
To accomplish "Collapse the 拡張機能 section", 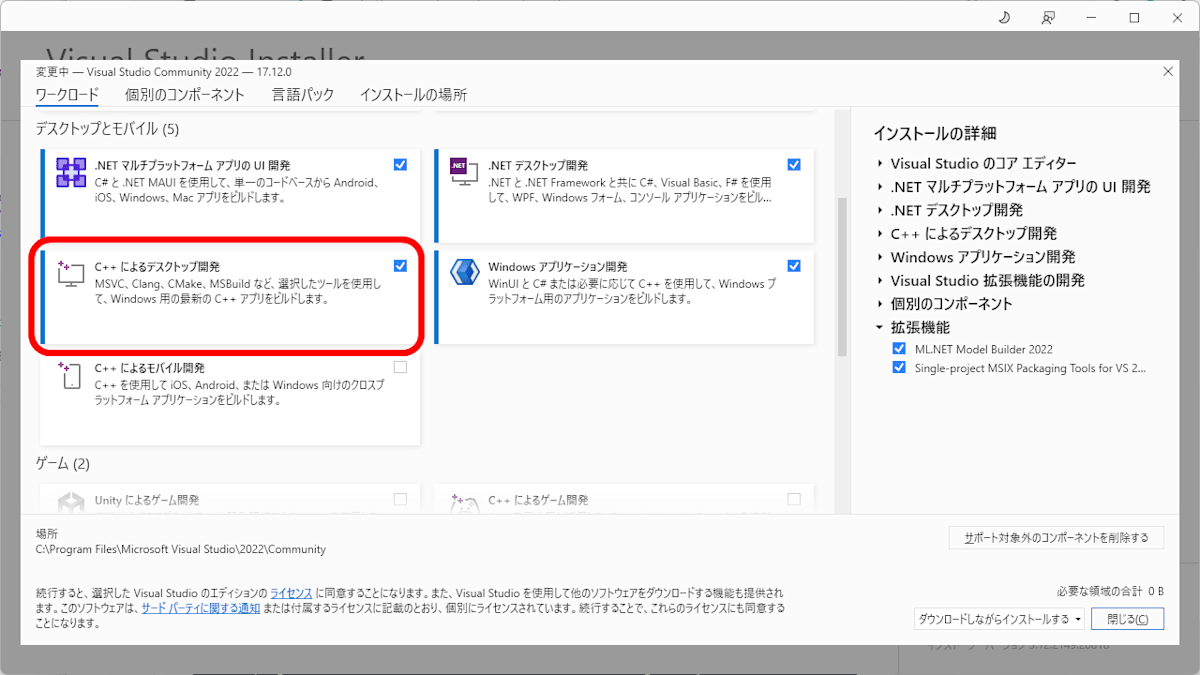I will [x=879, y=328].
